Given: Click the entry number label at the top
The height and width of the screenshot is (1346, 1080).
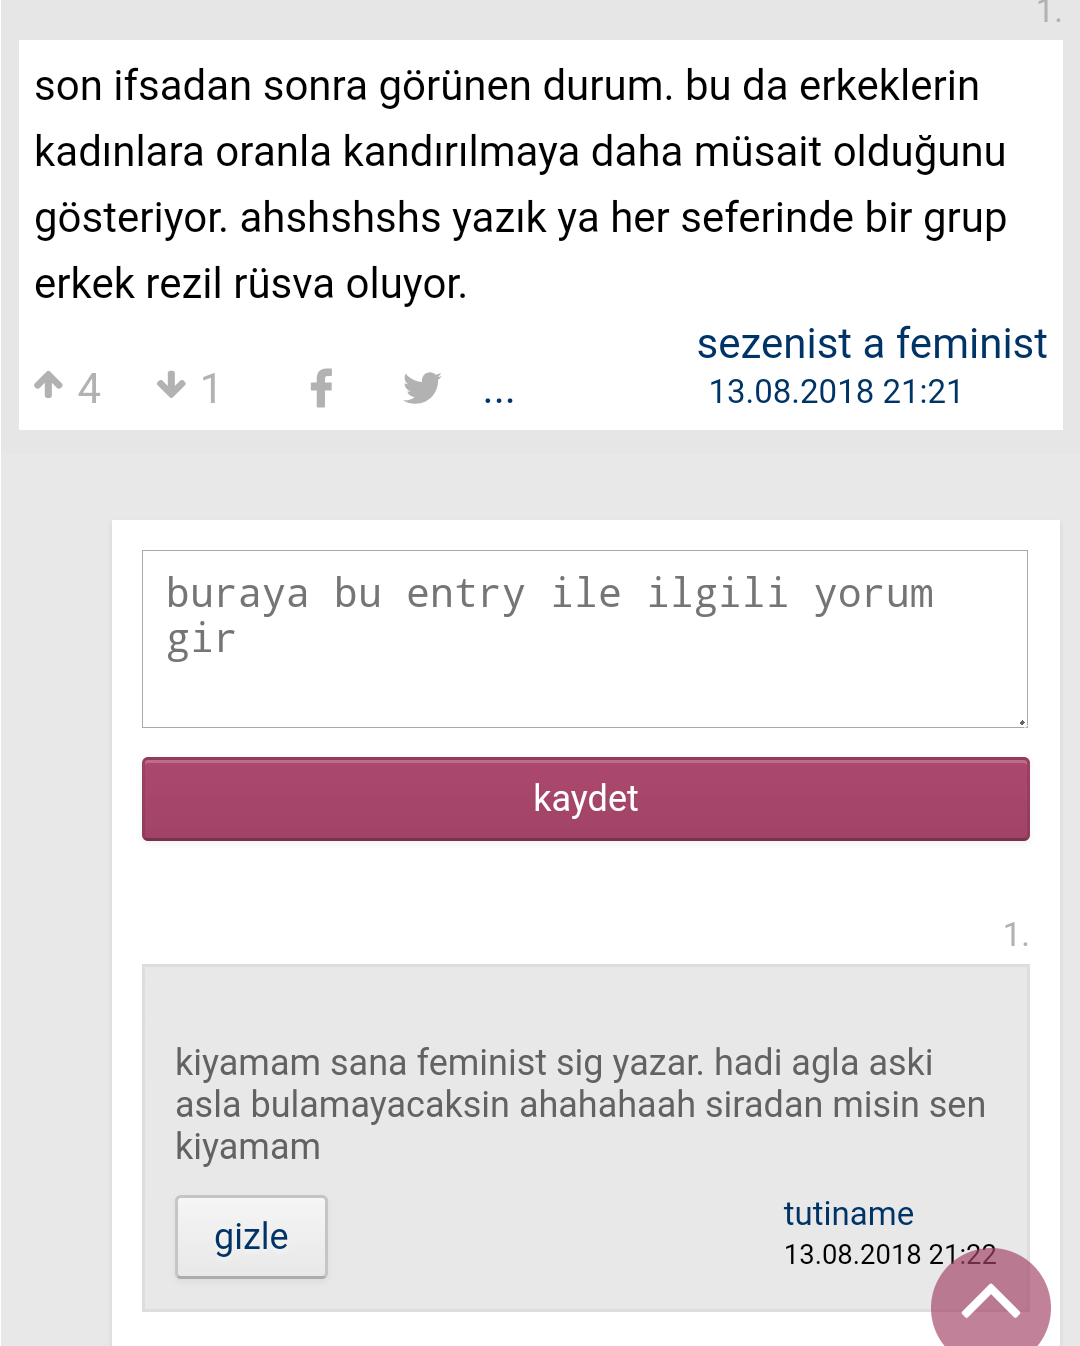Looking at the screenshot, I should coord(1048,13).
